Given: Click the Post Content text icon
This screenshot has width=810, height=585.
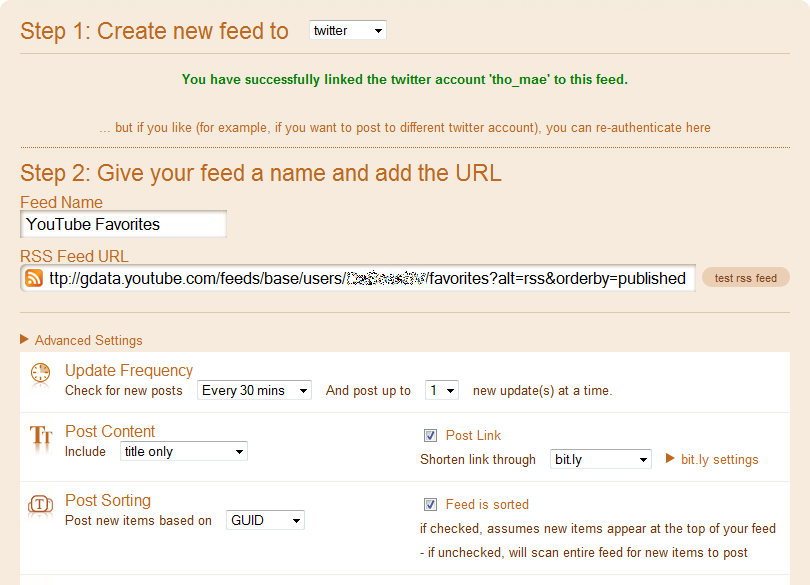Looking at the screenshot, I should pos(40,436).
